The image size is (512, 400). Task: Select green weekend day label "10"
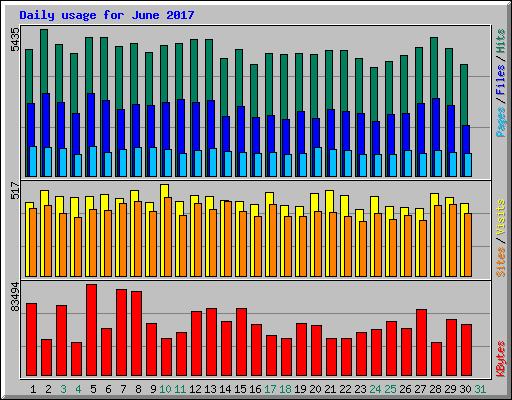165,389
